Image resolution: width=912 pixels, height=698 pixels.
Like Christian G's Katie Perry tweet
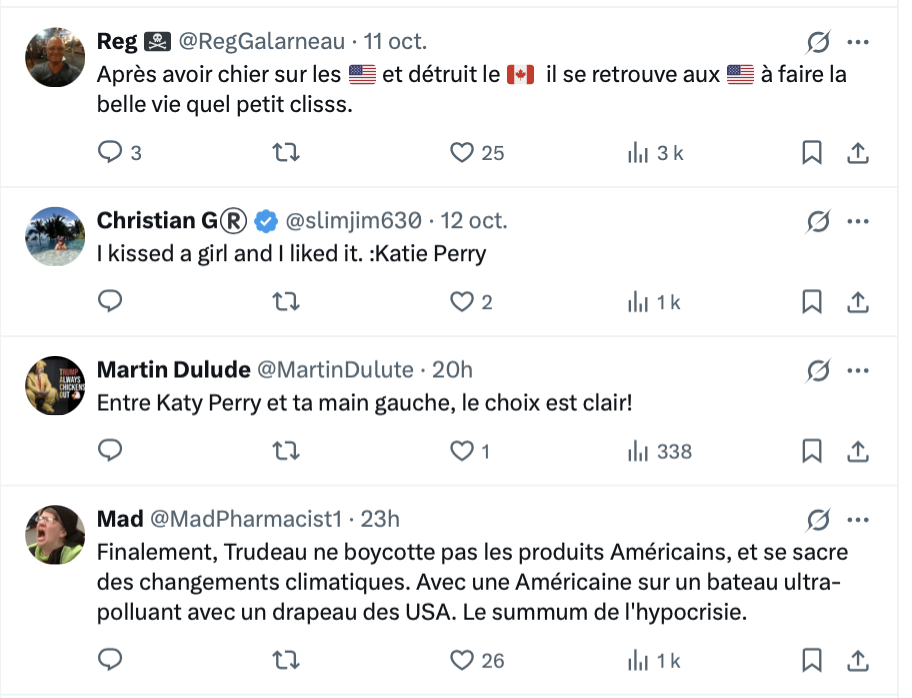[x=461, y=302]
